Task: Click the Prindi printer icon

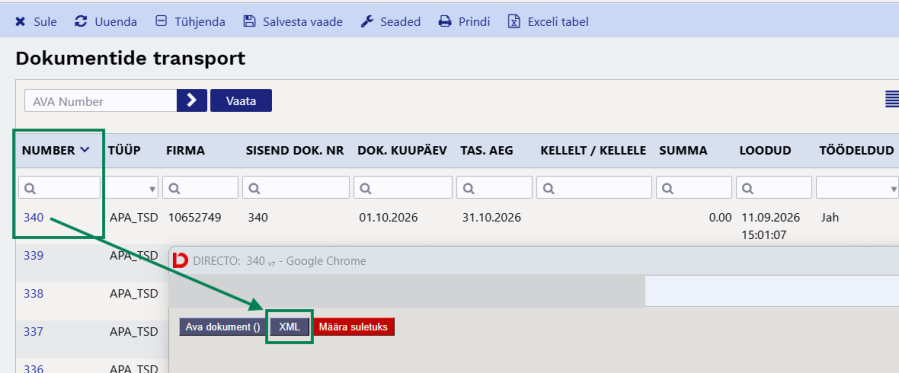Action: (445, 22)
